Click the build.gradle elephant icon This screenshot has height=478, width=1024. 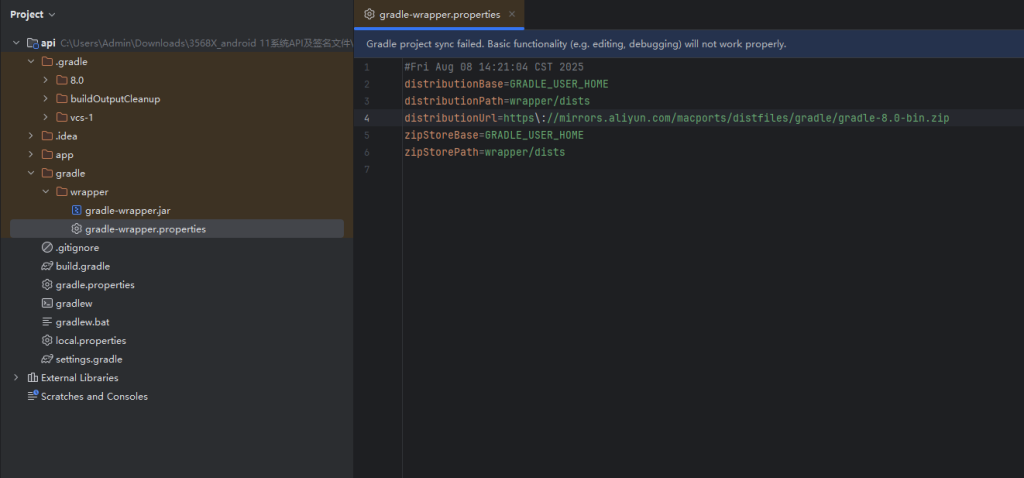tap(47, 266)
